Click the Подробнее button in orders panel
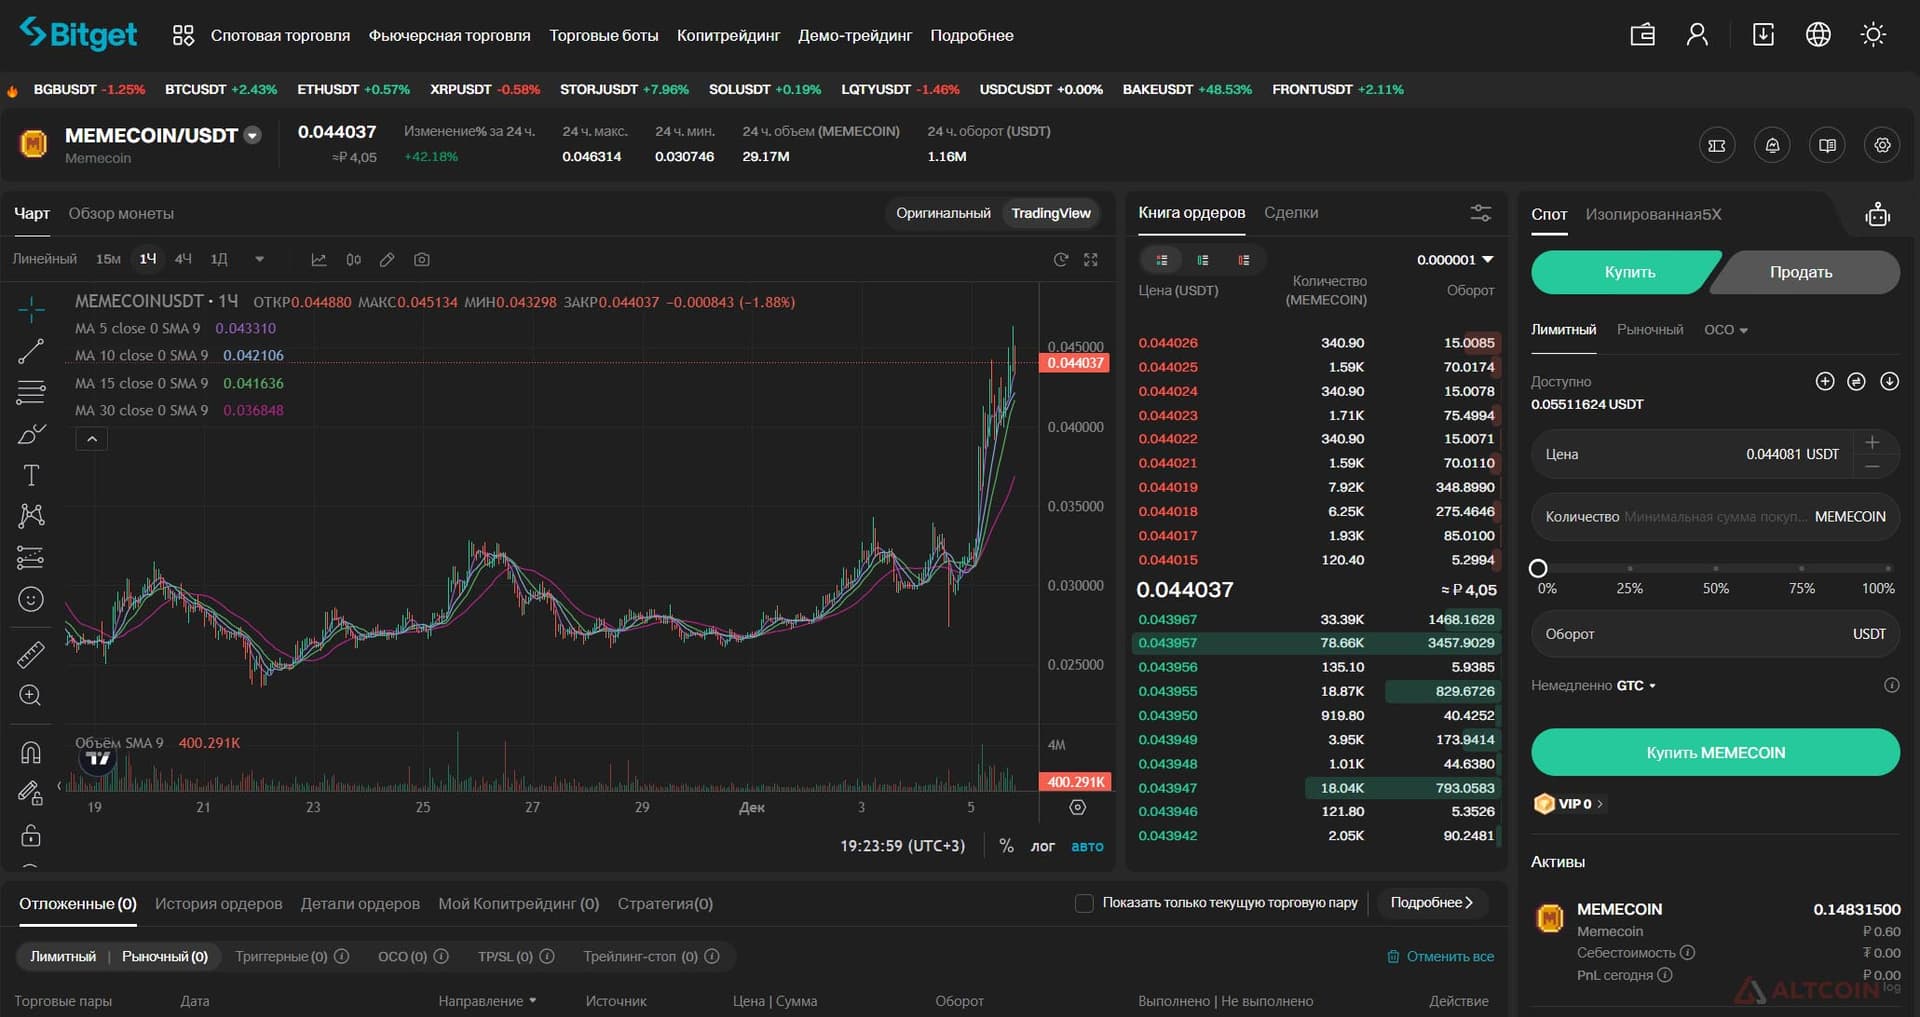Image resolution: width=1920 pixels, height=1017 pixels. [1432, 903]
